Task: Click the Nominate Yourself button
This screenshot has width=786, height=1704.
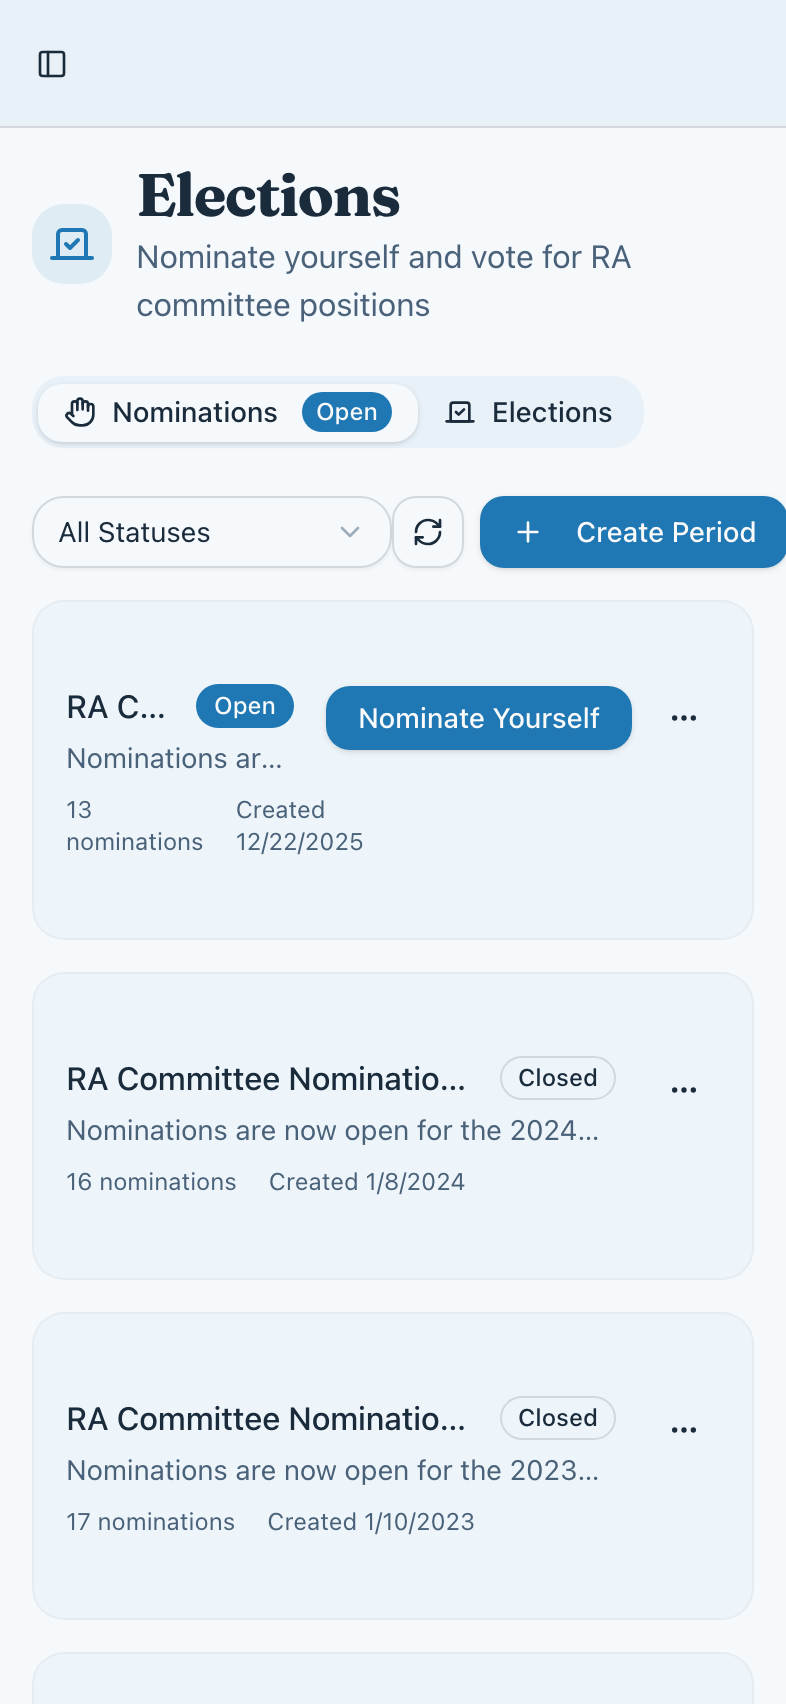Action: [479, 718]
